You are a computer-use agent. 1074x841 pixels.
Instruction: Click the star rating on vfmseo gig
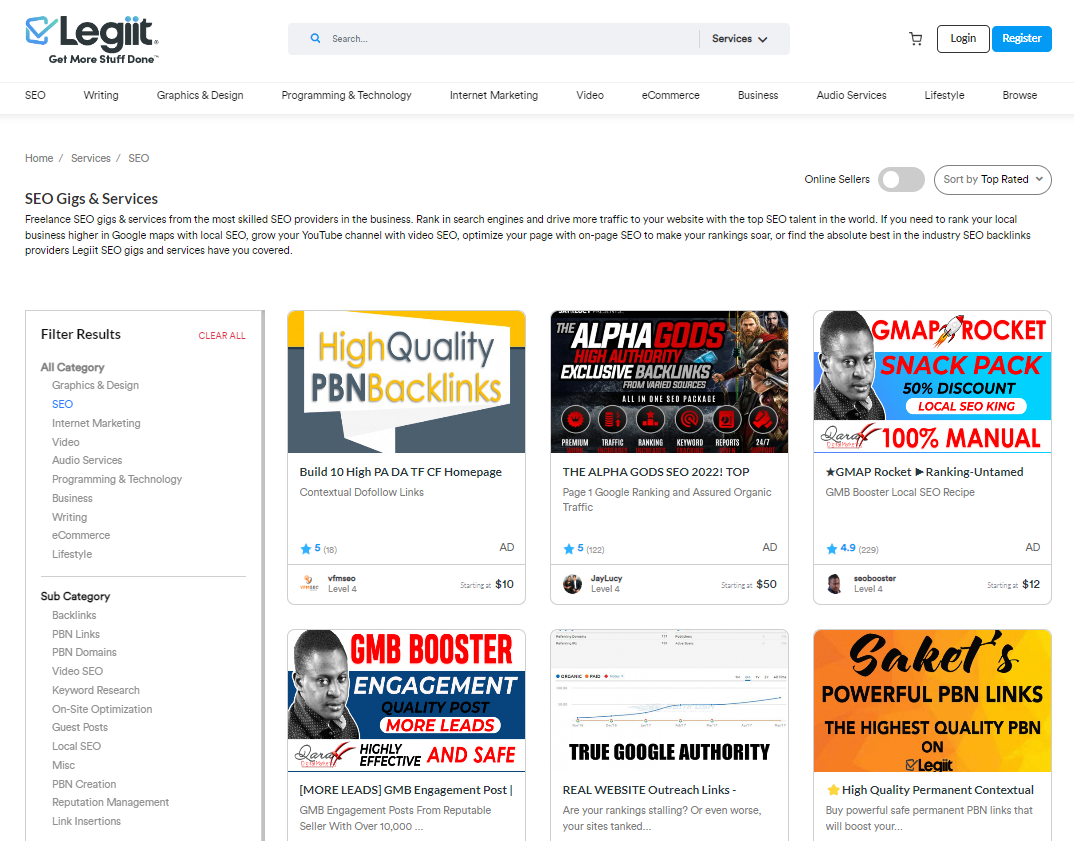305,549
